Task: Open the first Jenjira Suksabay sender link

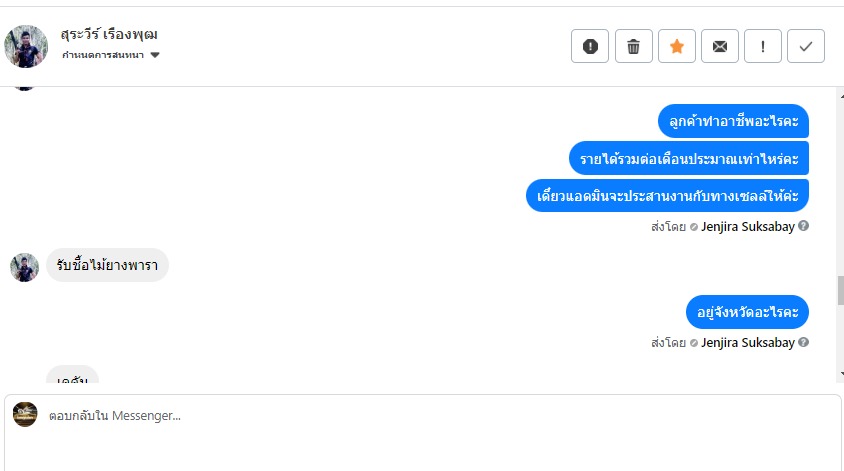Action: [x=748, y=226]
